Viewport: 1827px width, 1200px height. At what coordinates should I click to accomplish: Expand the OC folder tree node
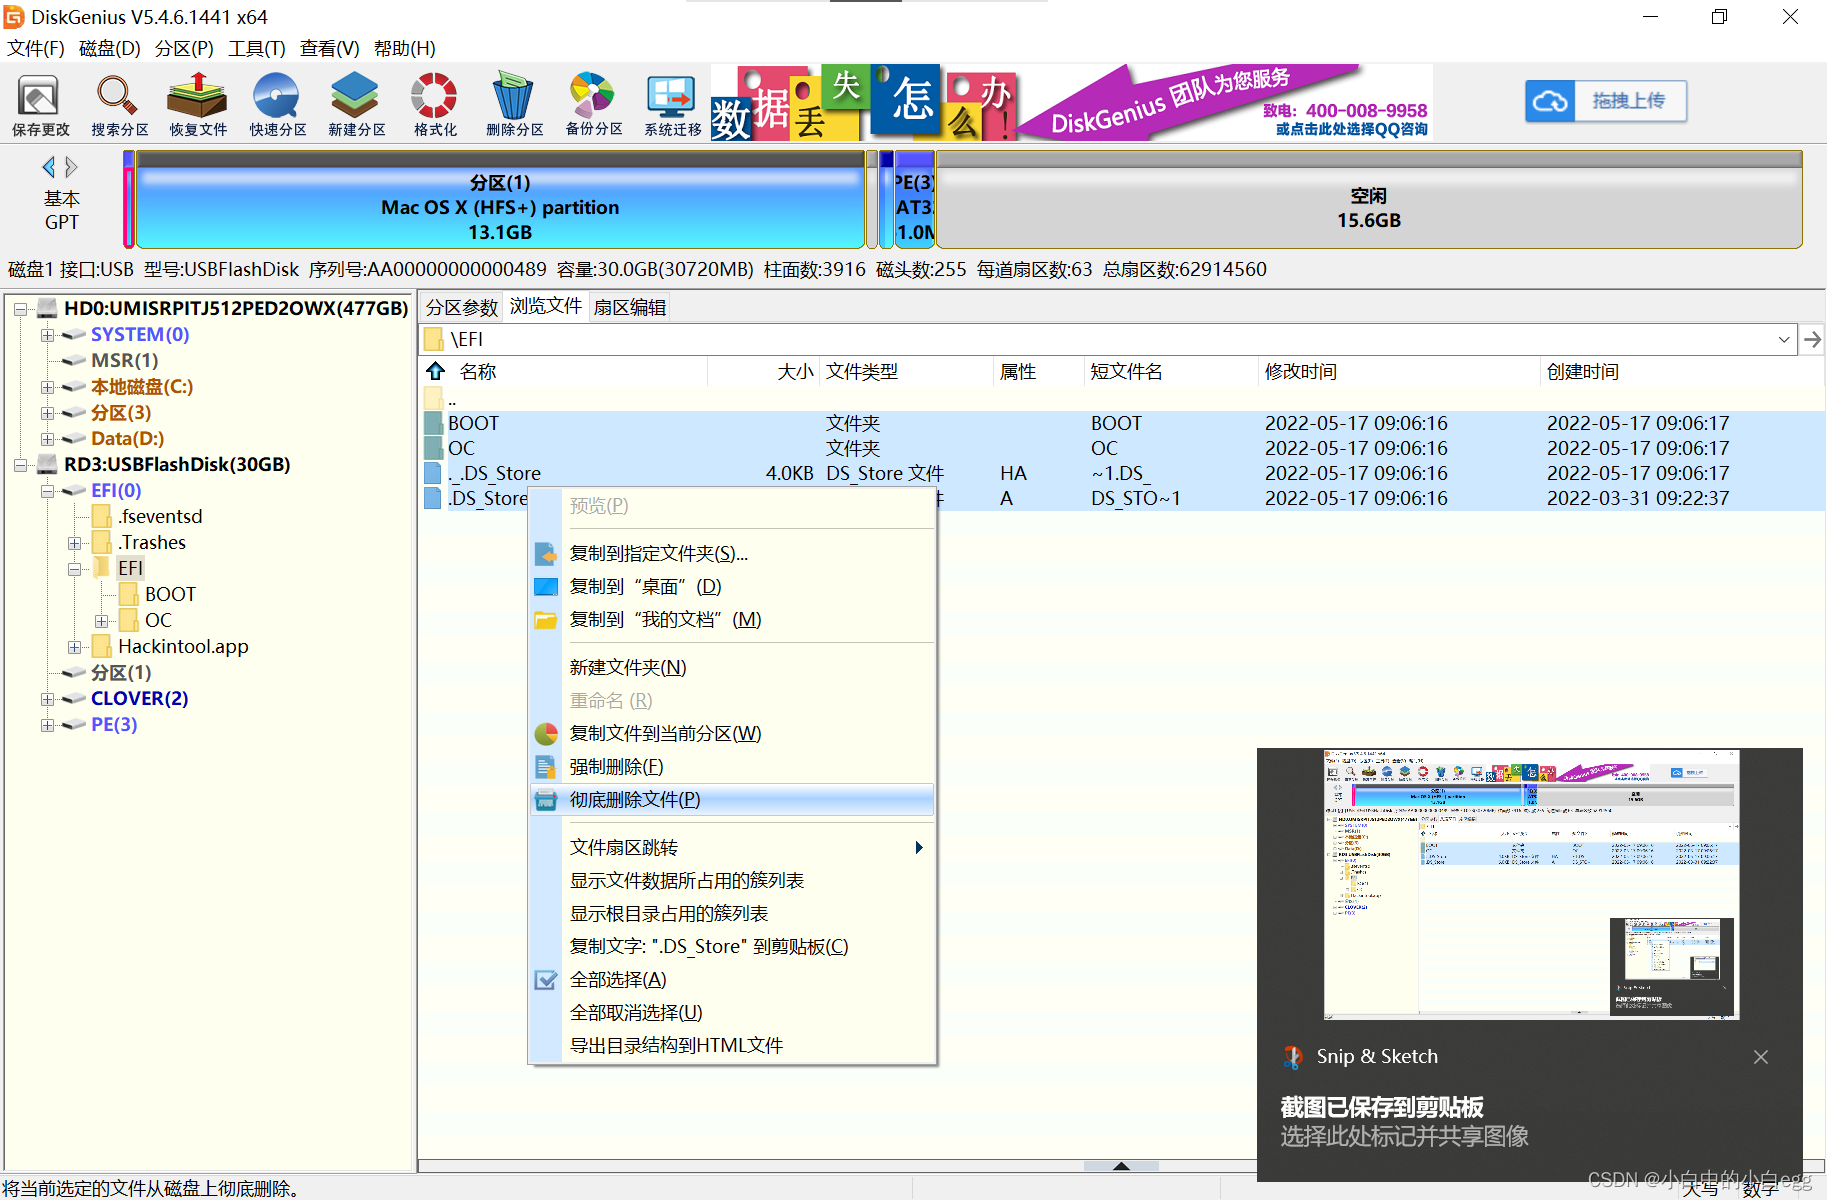point(101,621)
